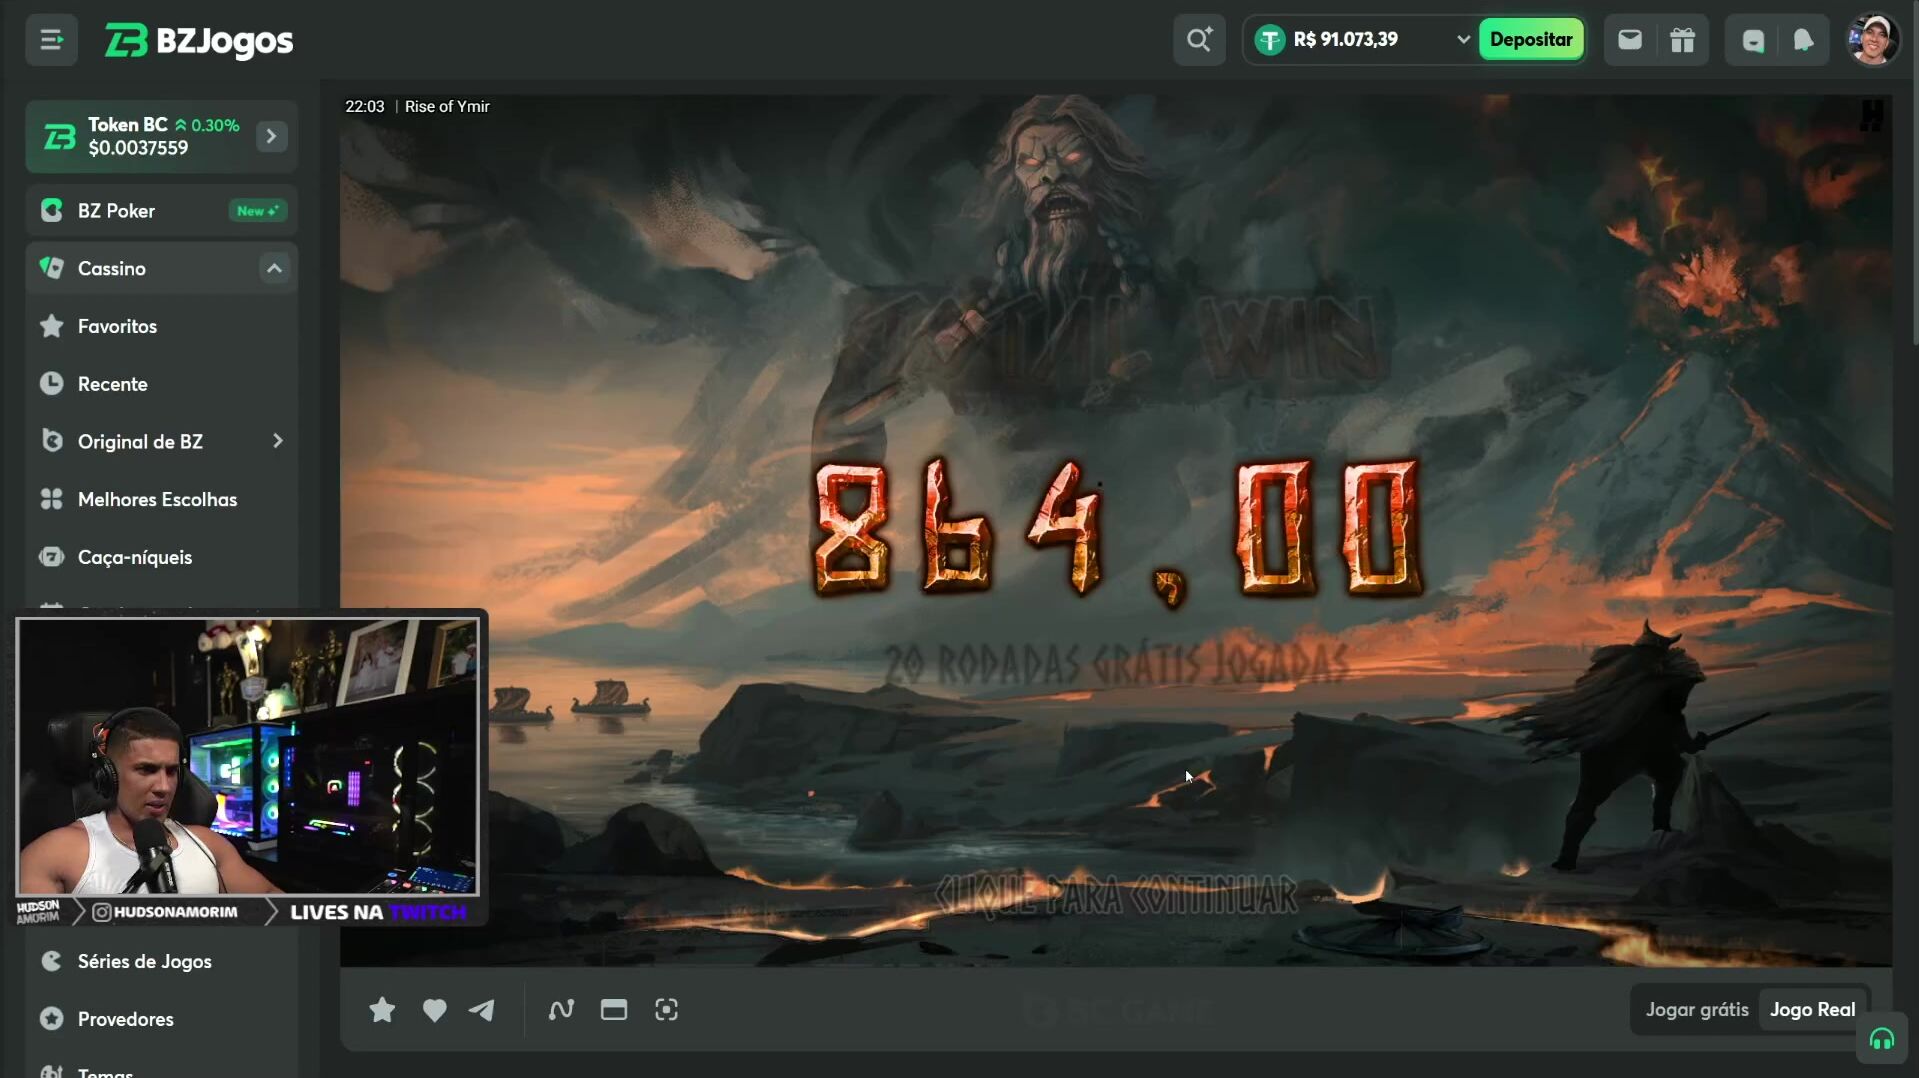Add game to favorites star
Viewport: 1919px width, 1078px height.
coord(381,1010)
